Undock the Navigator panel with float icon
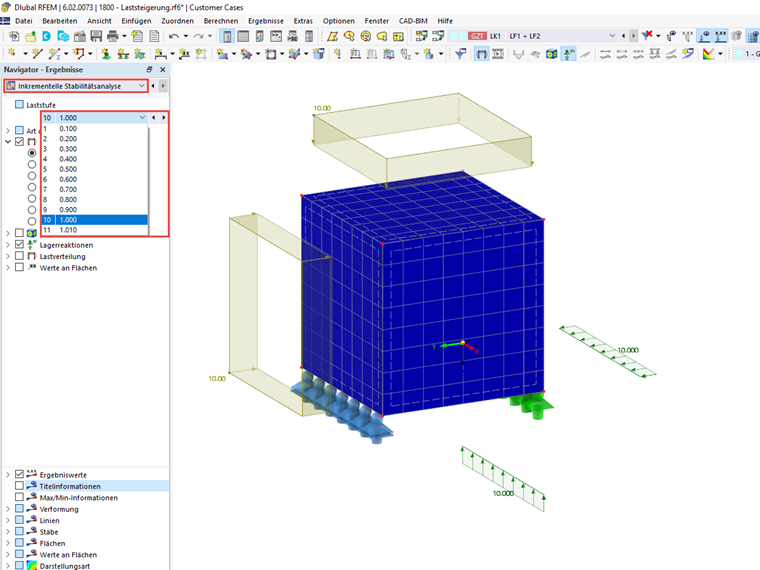760x570 pixels. [x=150, y=69]
